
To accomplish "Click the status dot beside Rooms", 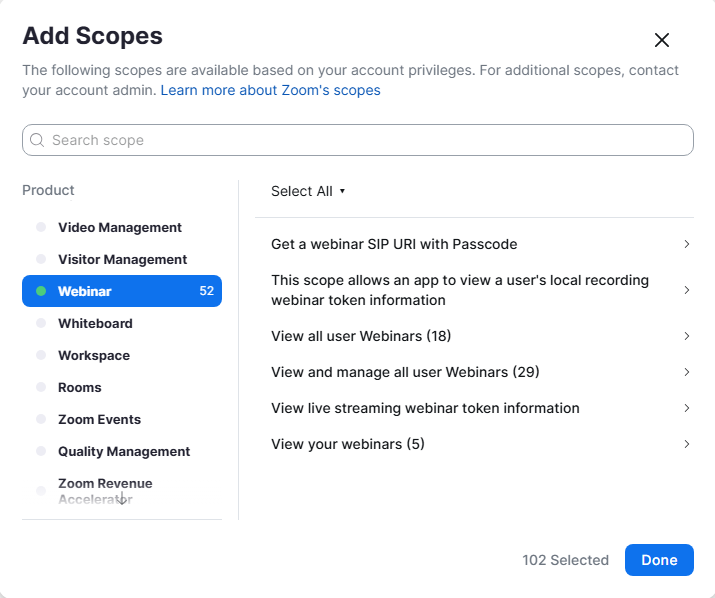I will [41, 388].
